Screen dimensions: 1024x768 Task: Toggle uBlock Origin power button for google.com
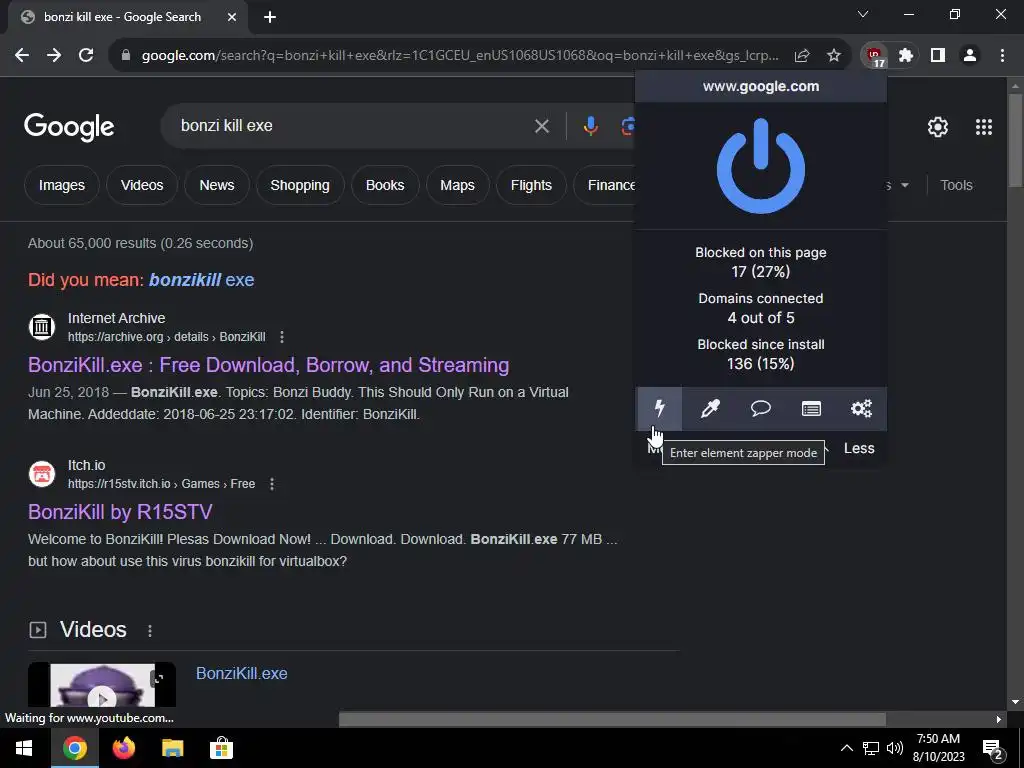click(761, 166)
